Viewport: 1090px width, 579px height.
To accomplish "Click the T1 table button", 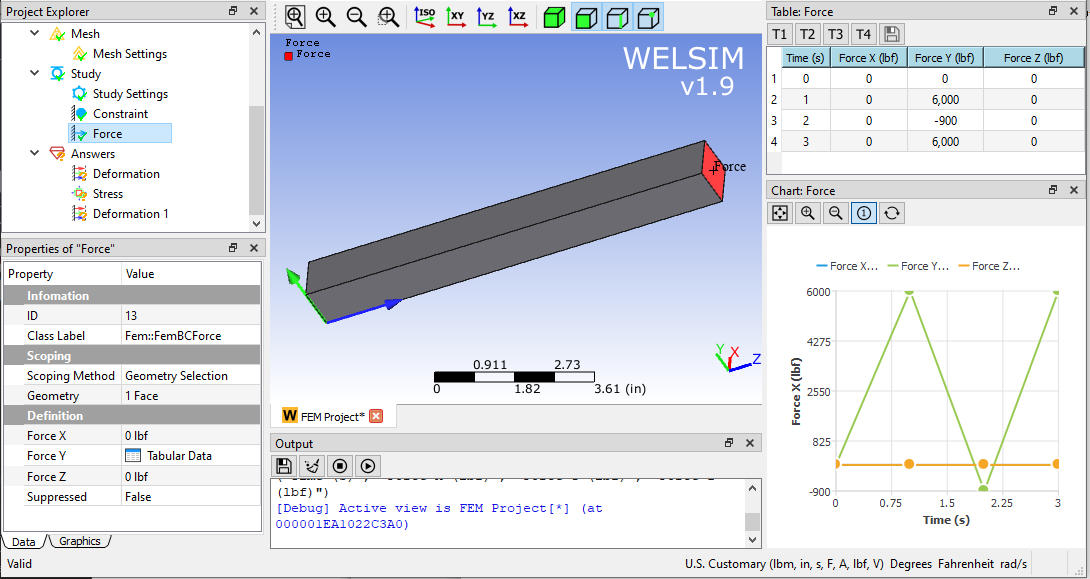I will (x=780, y=34).
